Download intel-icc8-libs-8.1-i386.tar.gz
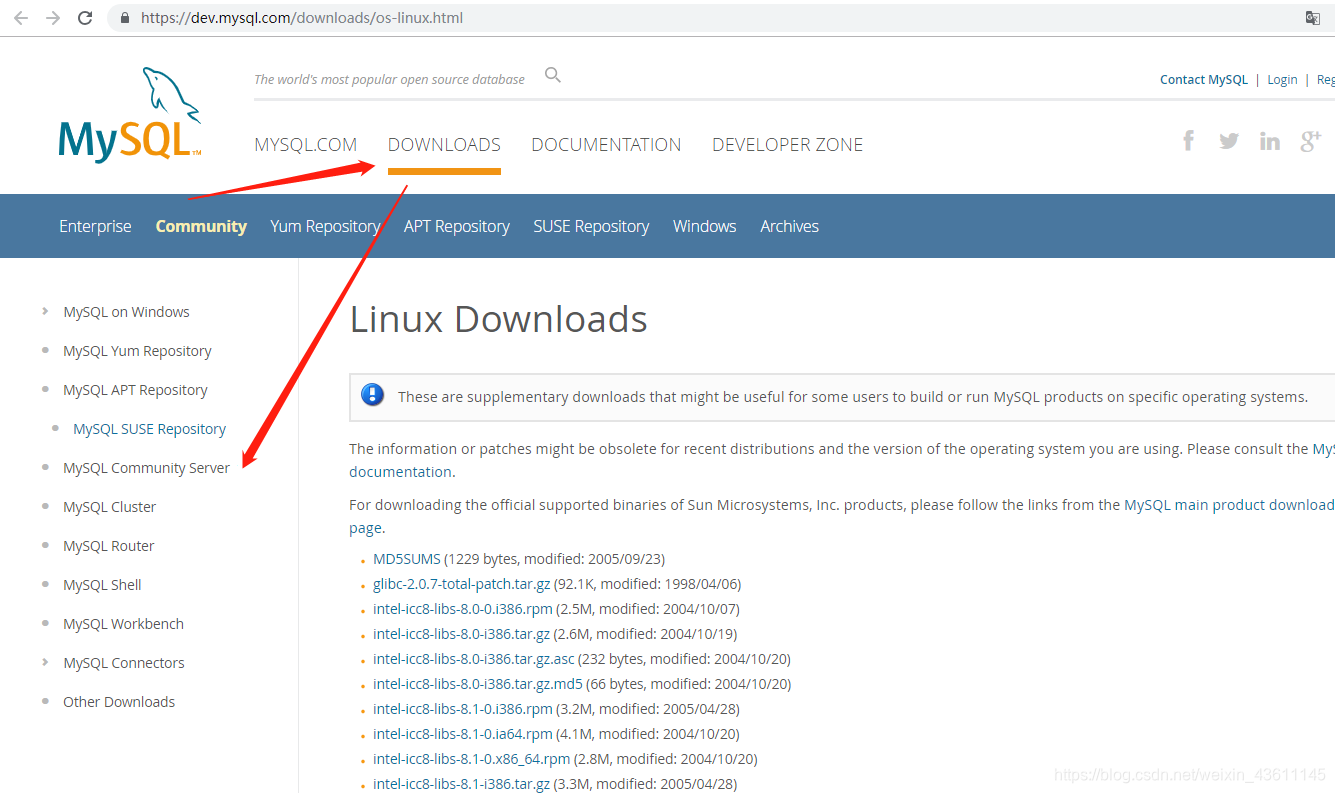 [461, 784]
